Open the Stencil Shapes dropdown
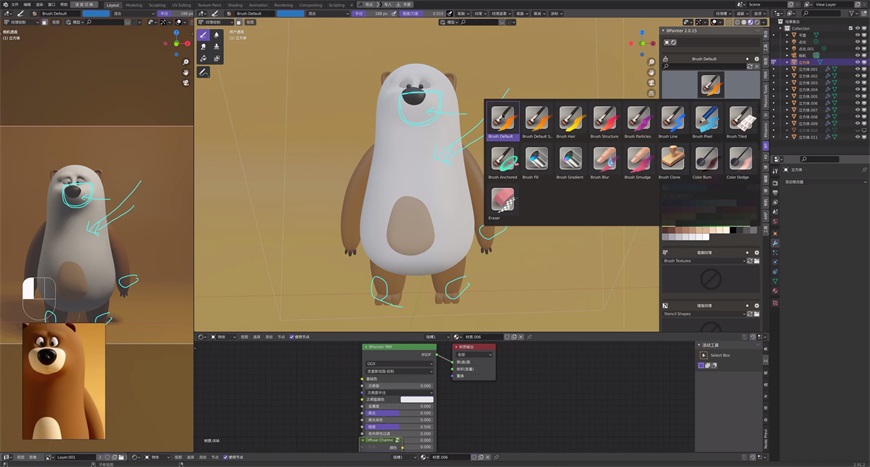The image size is (870, 467). [x=704, y=314]
